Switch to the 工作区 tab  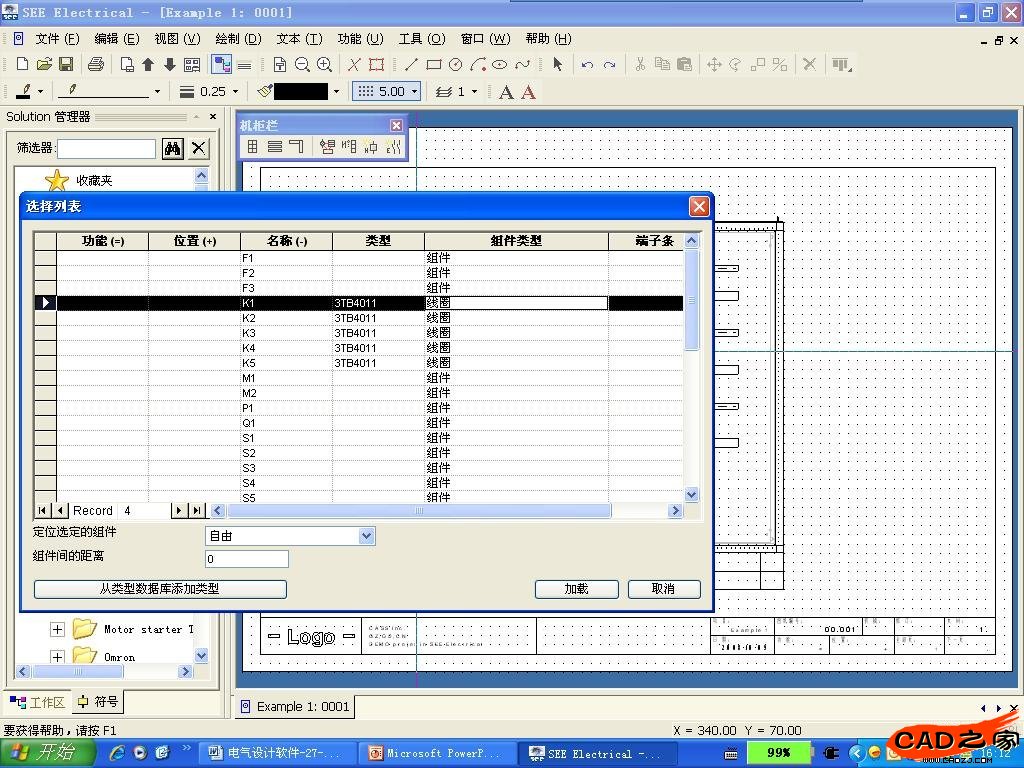tap(37, 703)
